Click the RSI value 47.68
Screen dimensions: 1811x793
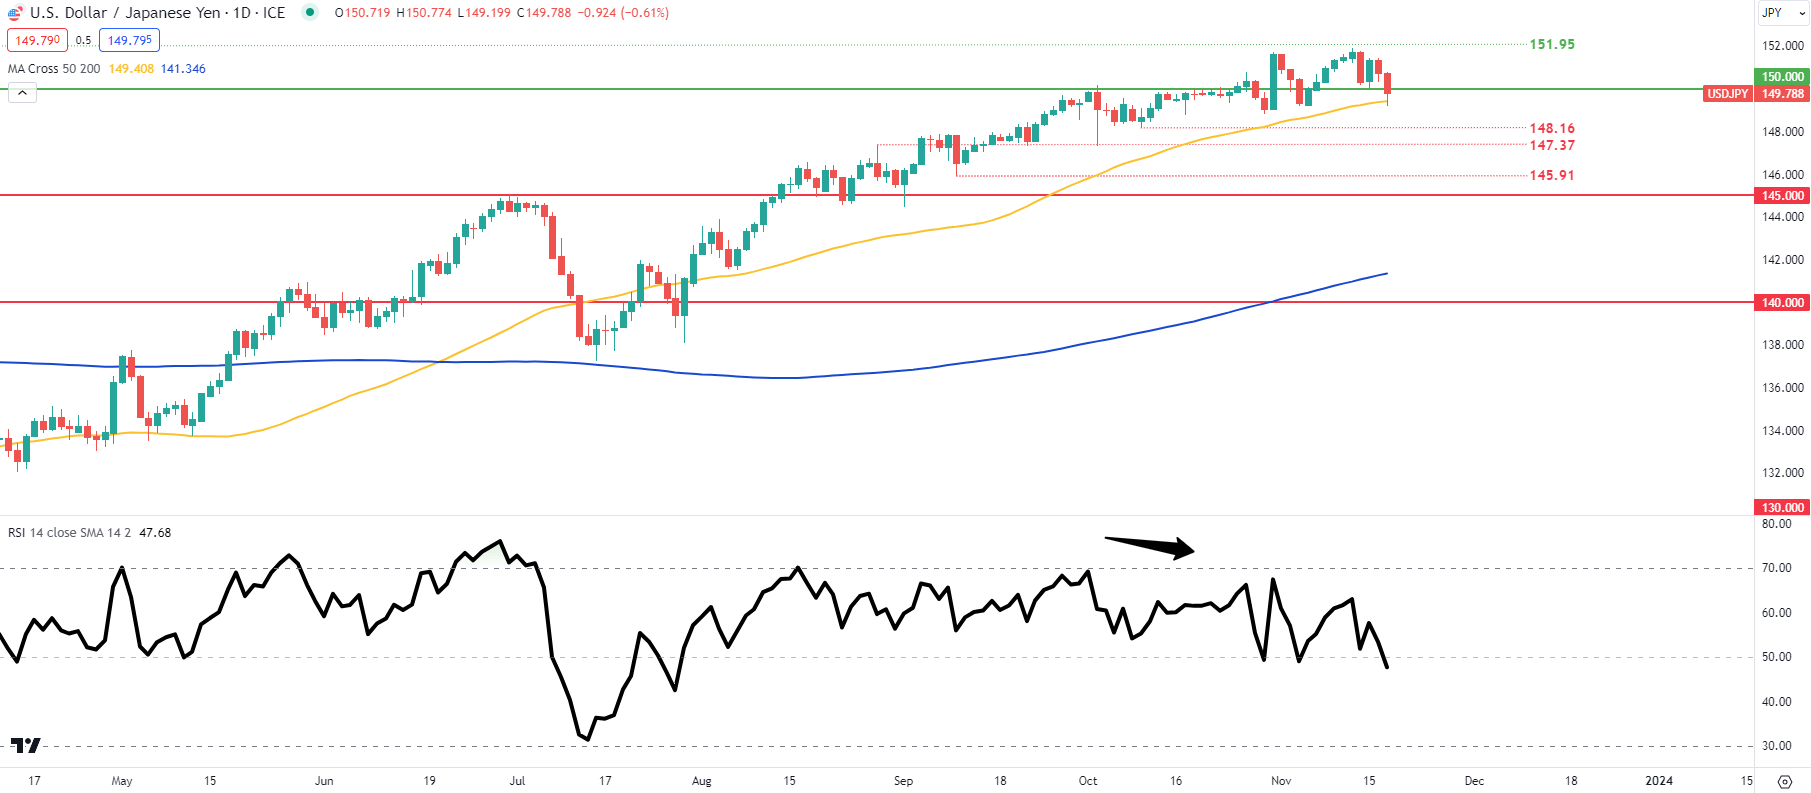[x=155, y=533]
